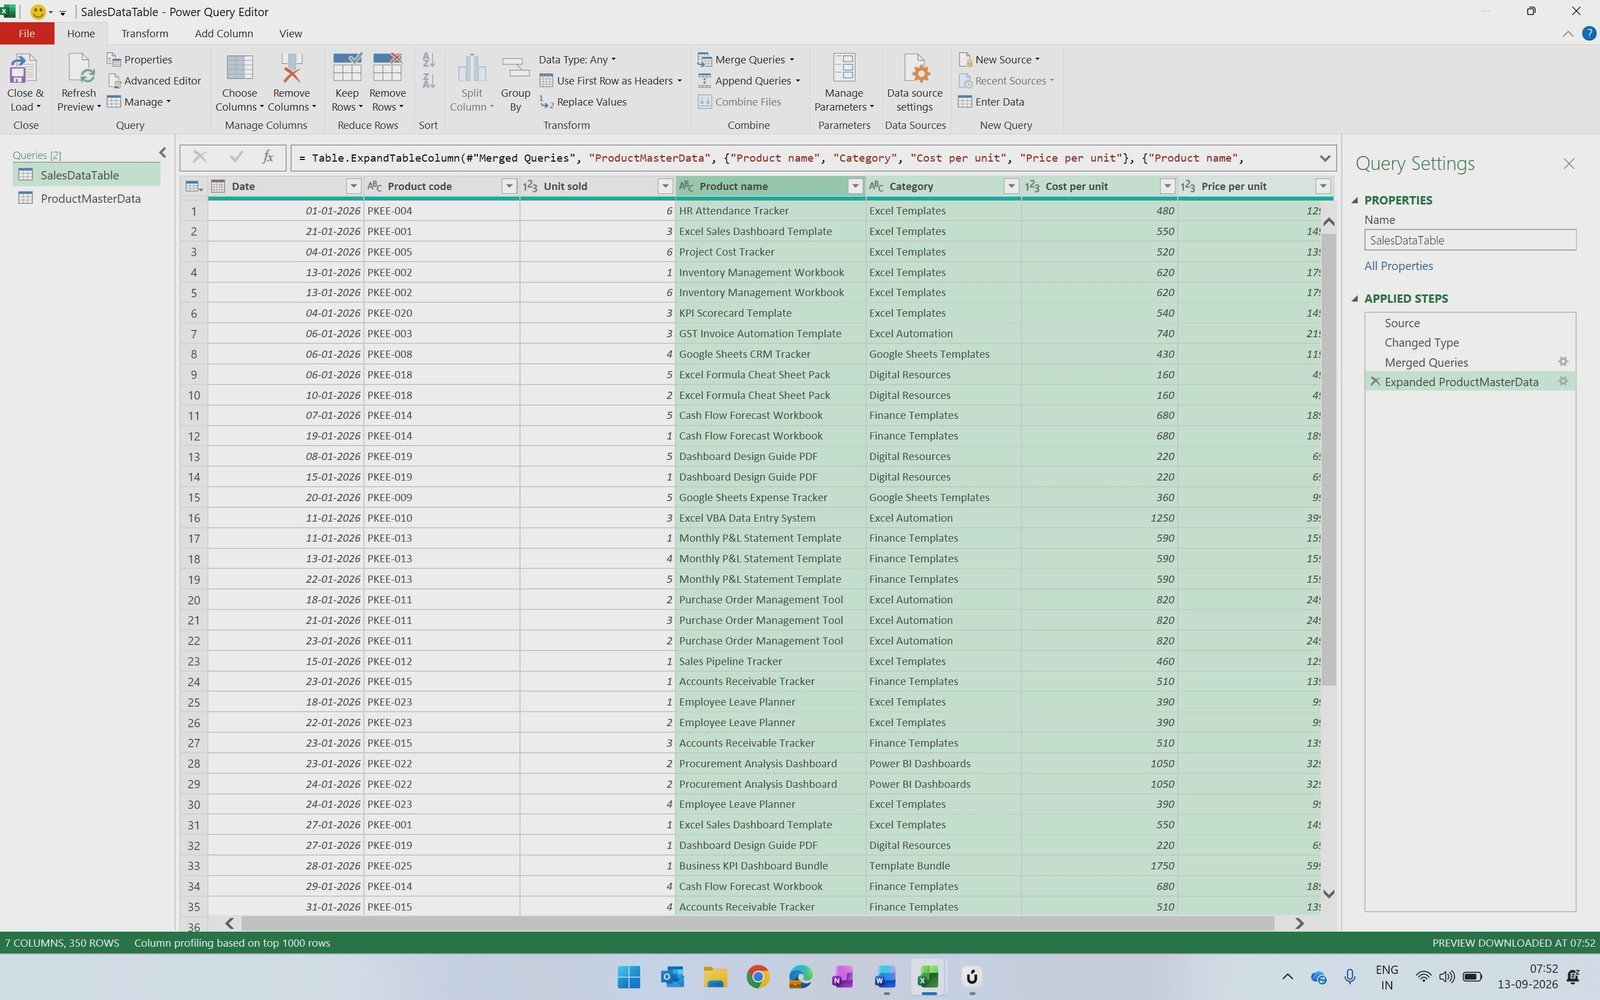Click the fx formula icon in the formula bar
Screen dimensions: 1600x1000
click(268, 157)
